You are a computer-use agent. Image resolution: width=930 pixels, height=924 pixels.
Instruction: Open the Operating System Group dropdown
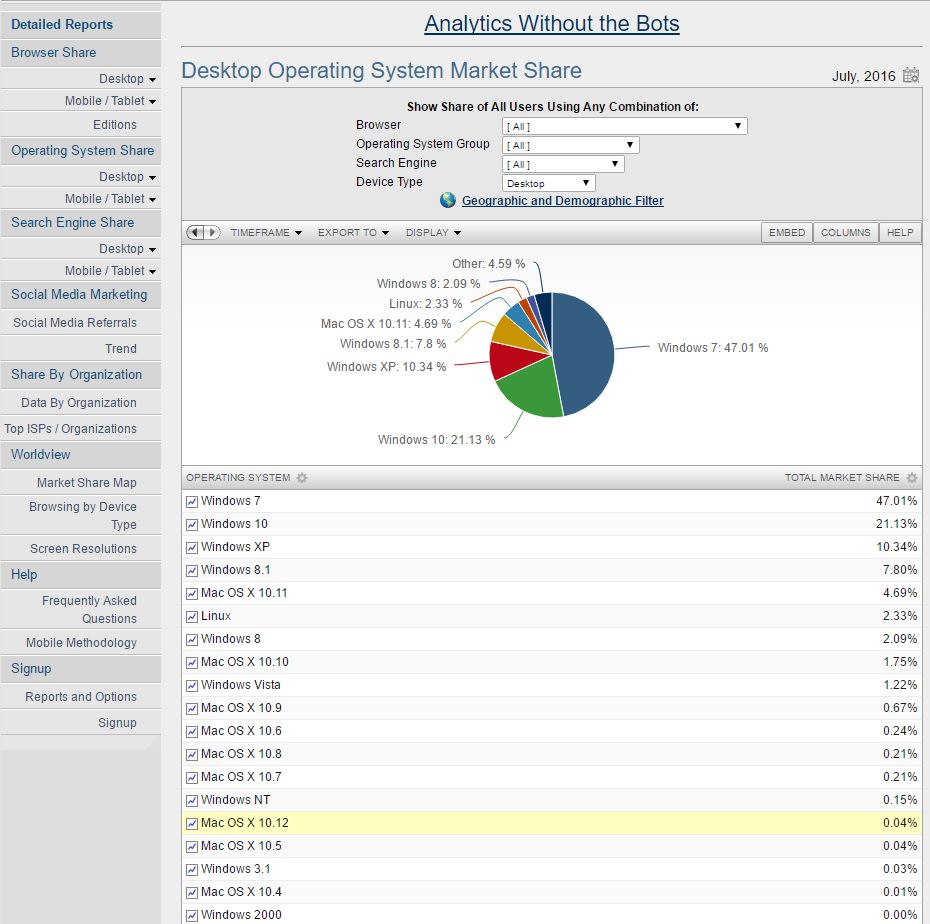click(571, 145)
